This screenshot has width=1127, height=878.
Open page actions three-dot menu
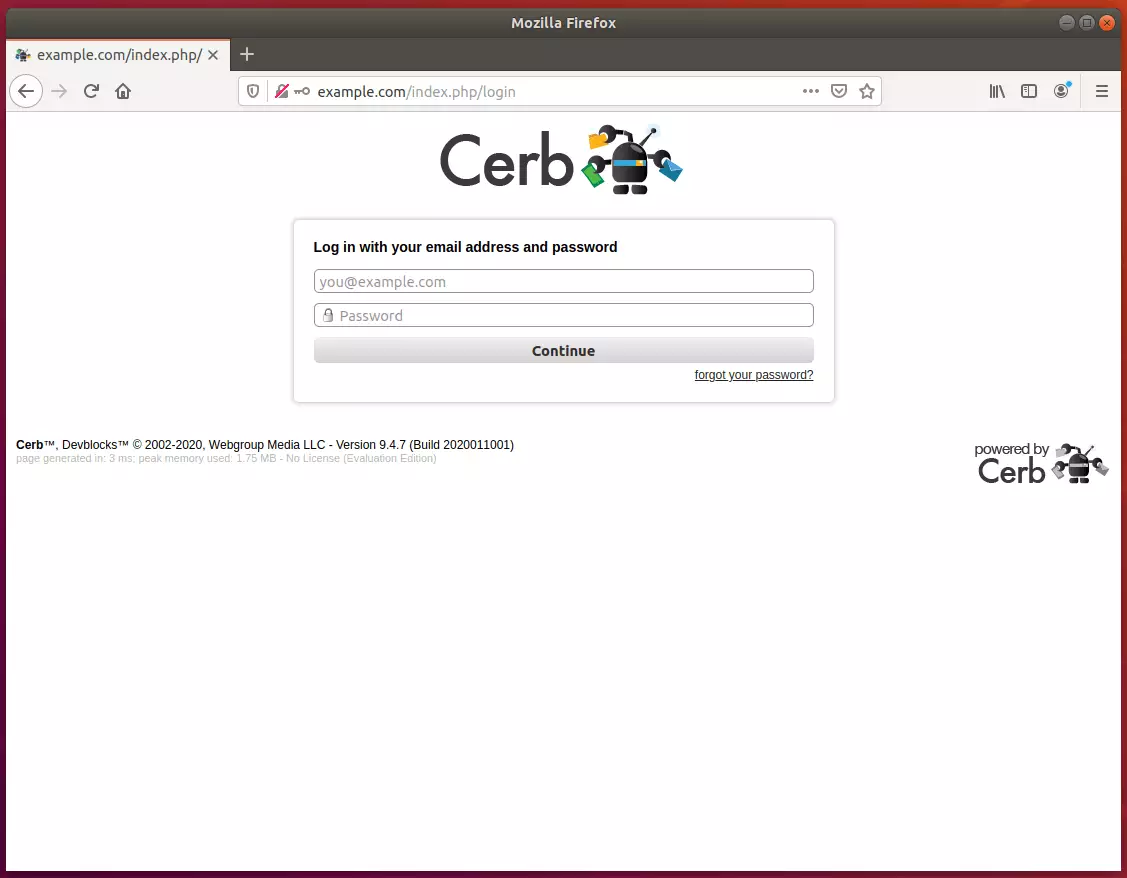tap(811, 91)
